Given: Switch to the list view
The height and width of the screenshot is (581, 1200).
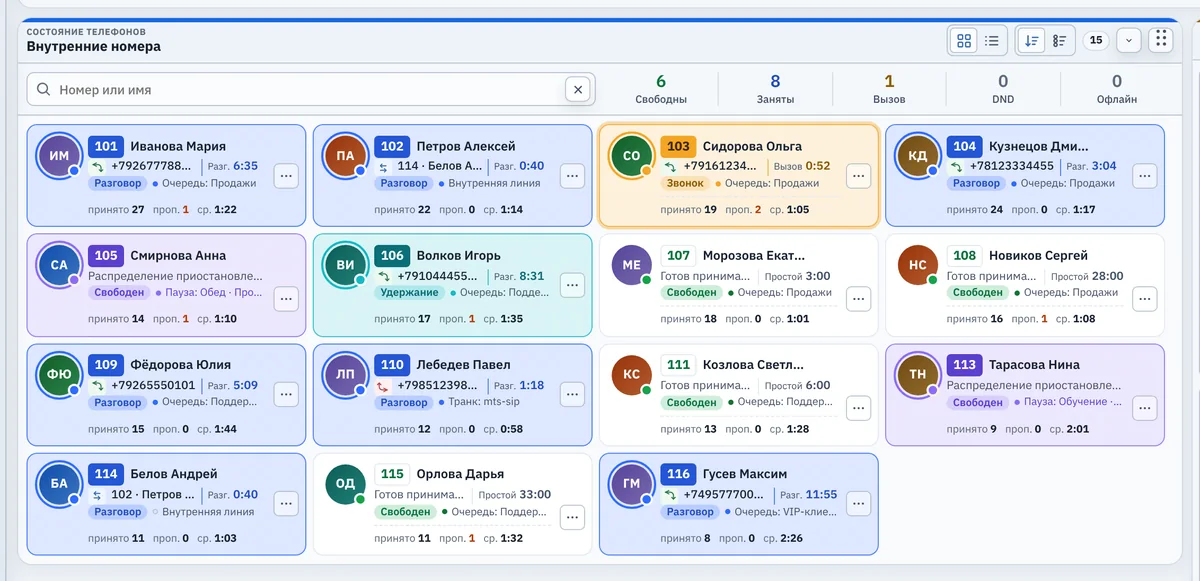Looking at the screenshot, I should point(992,41).
